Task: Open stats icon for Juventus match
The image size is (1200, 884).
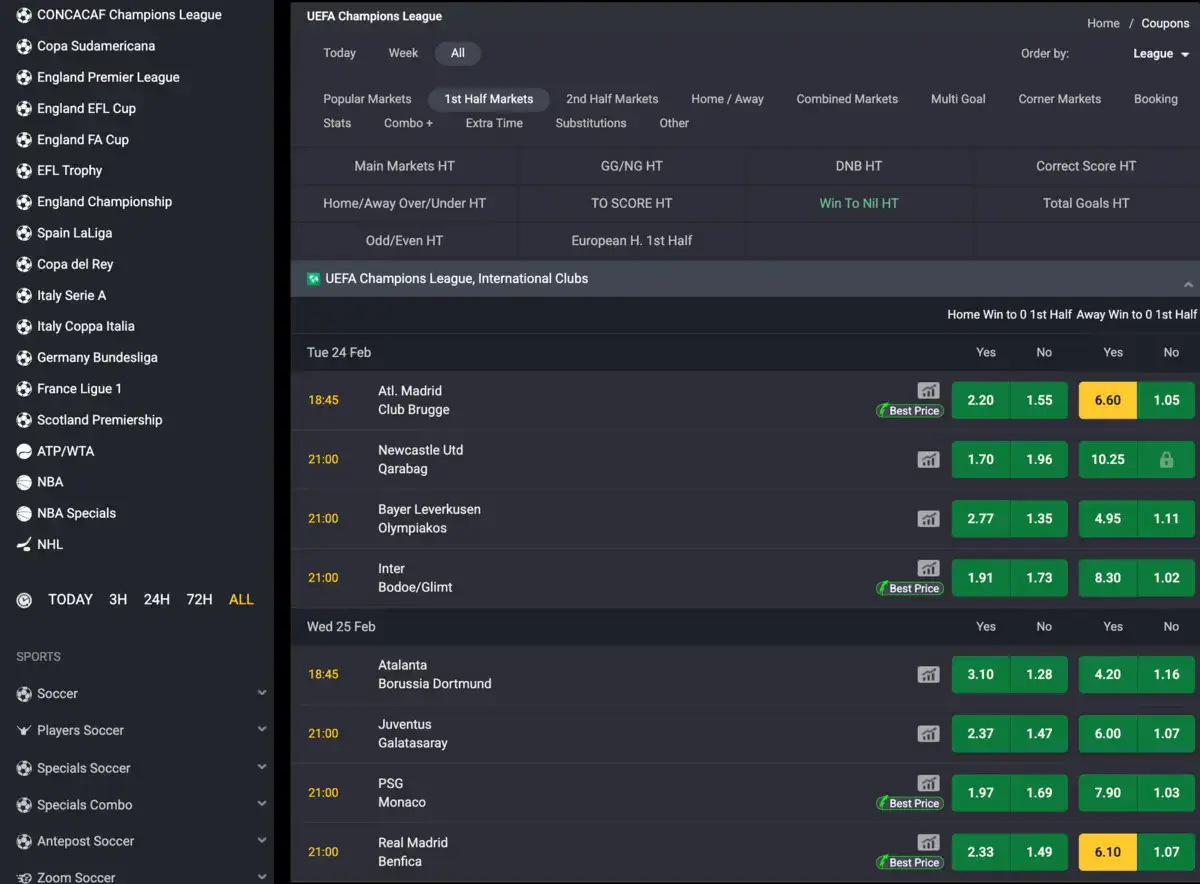Action: [929, 734]
